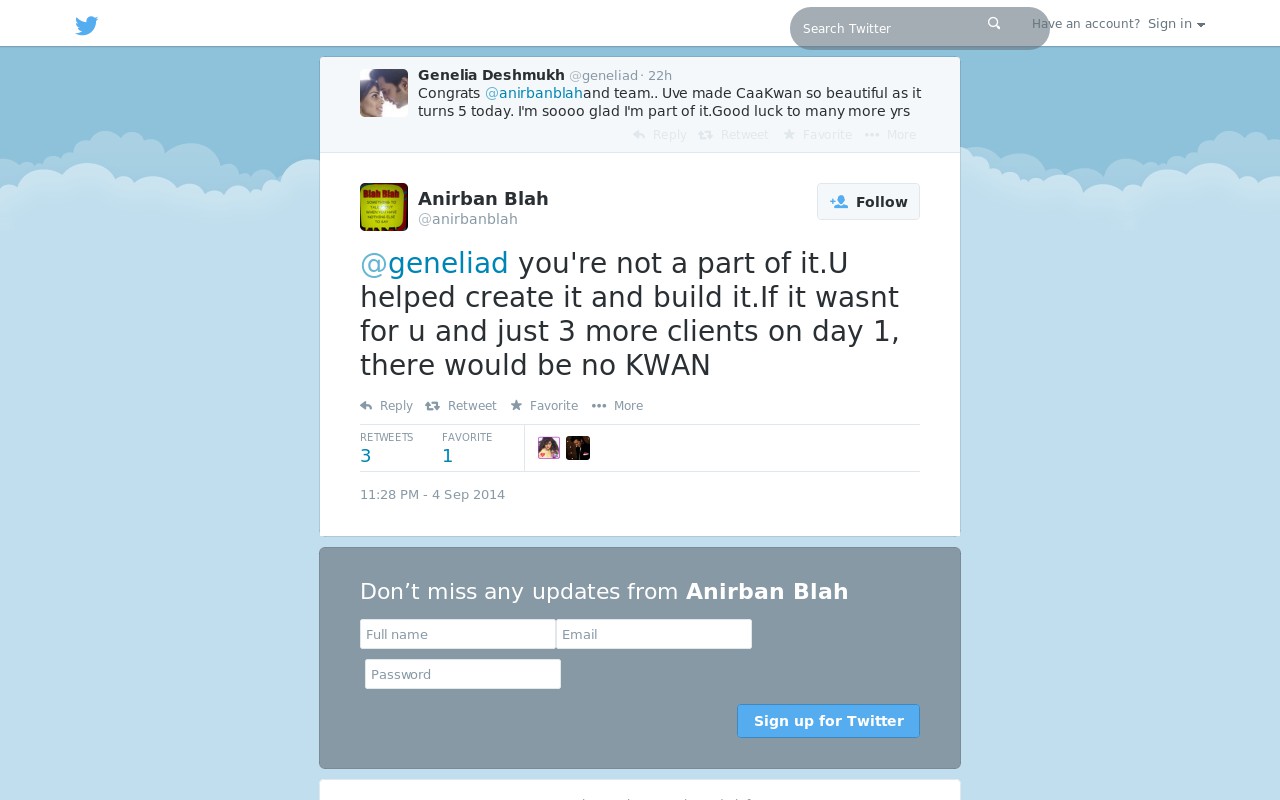
Task: Click the search magnifier icon
Action: coord(994,23)
